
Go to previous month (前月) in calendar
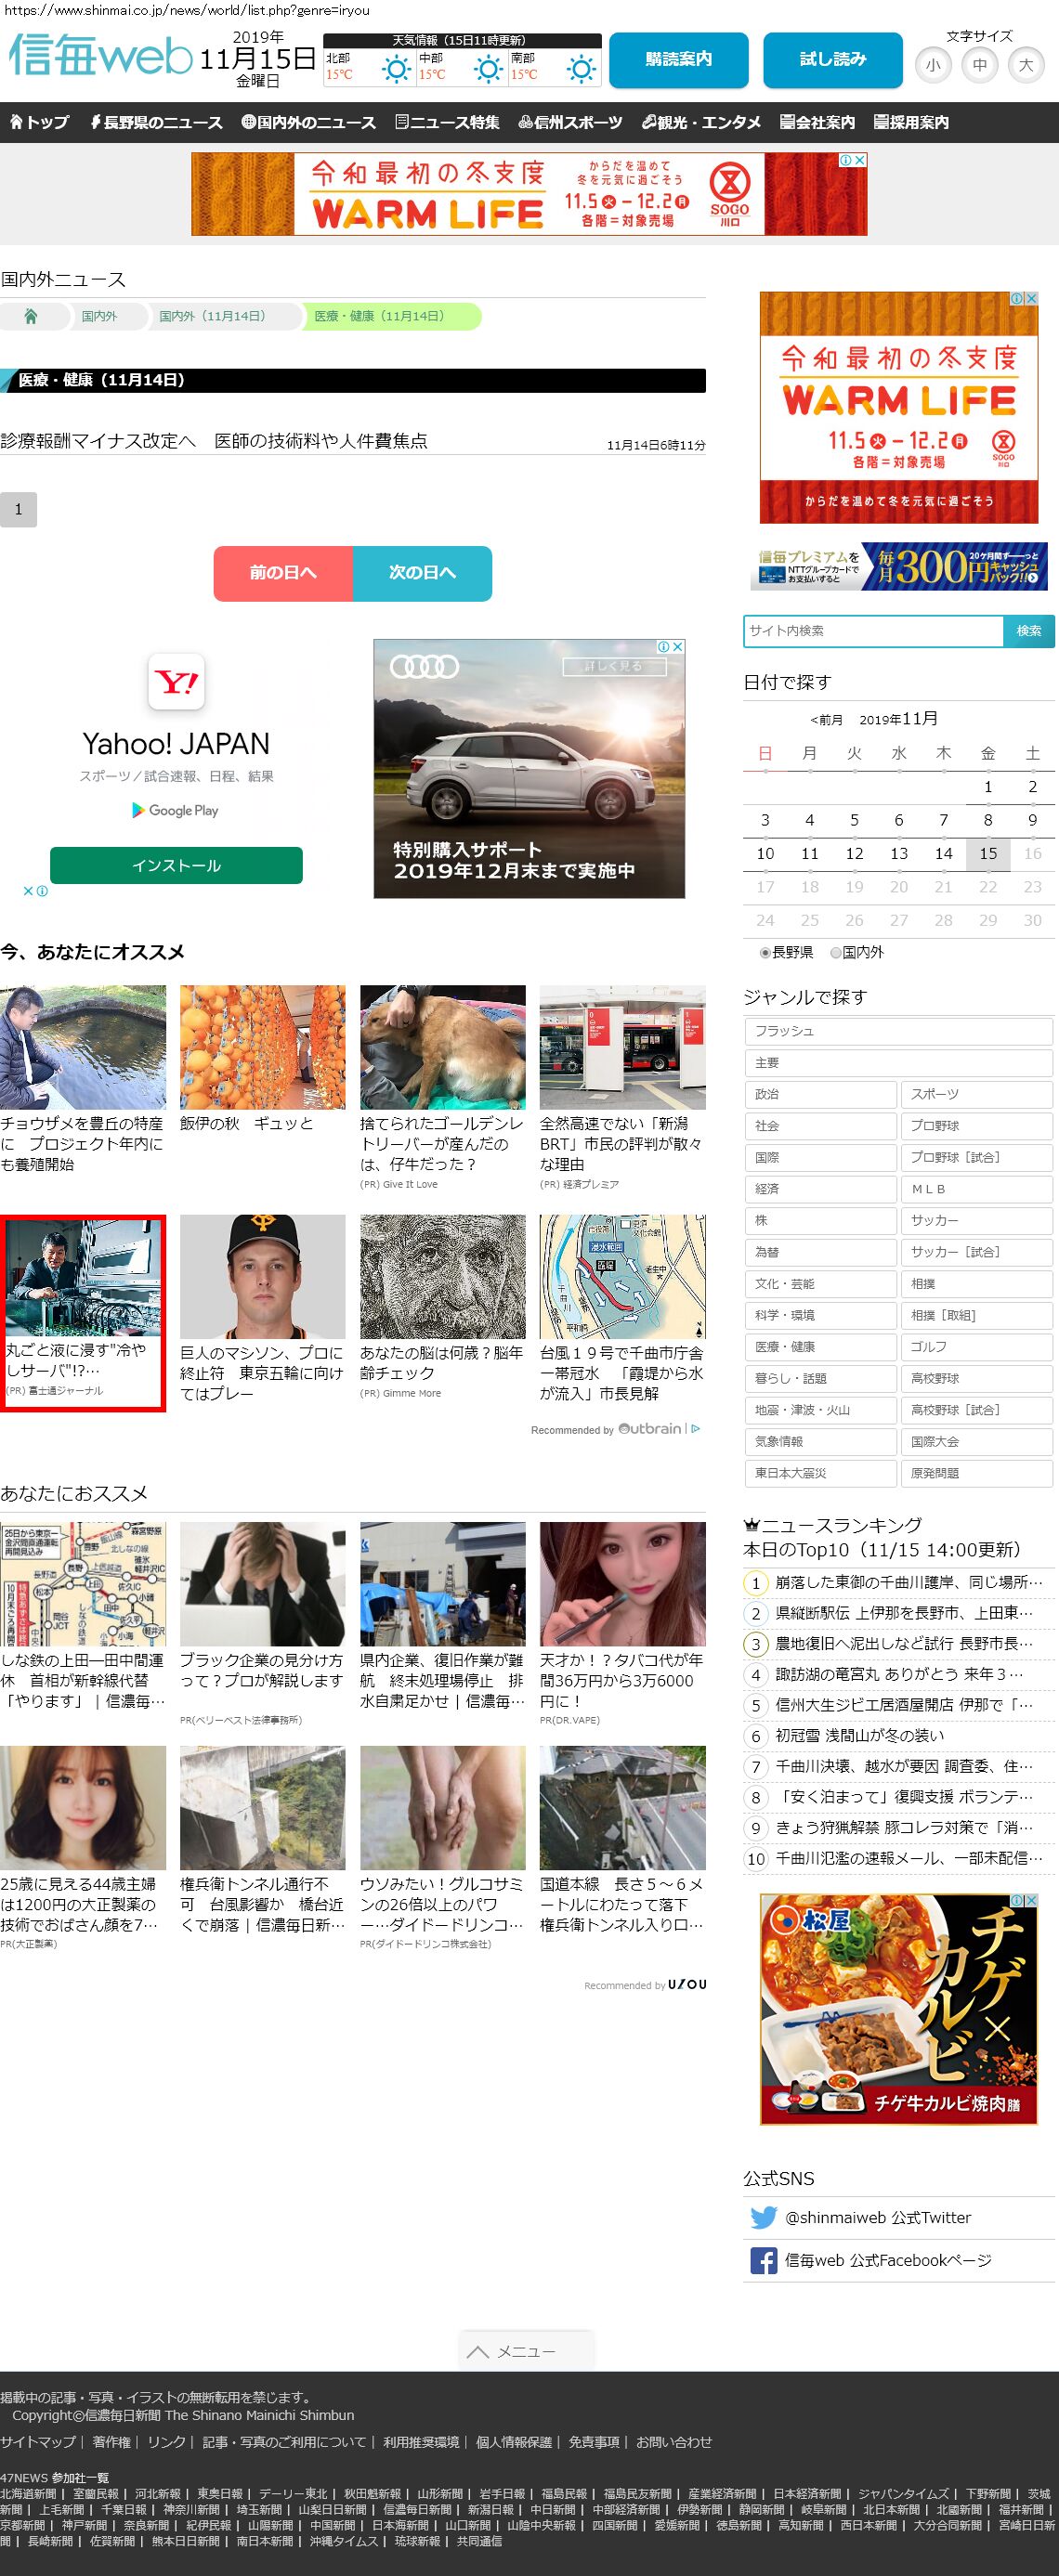(826, 720)
